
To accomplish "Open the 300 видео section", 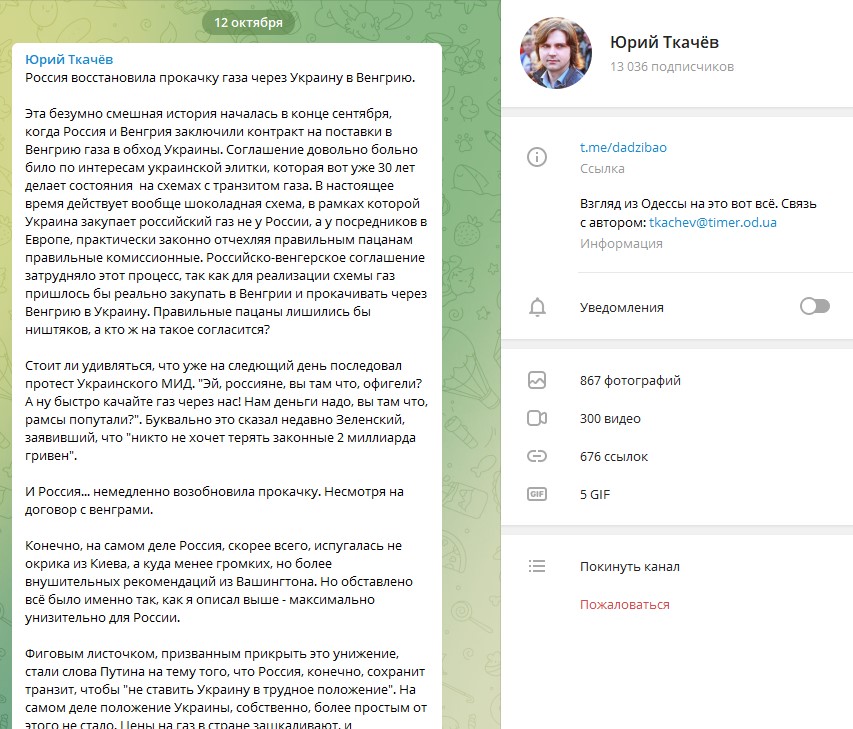I will (610, 418).
